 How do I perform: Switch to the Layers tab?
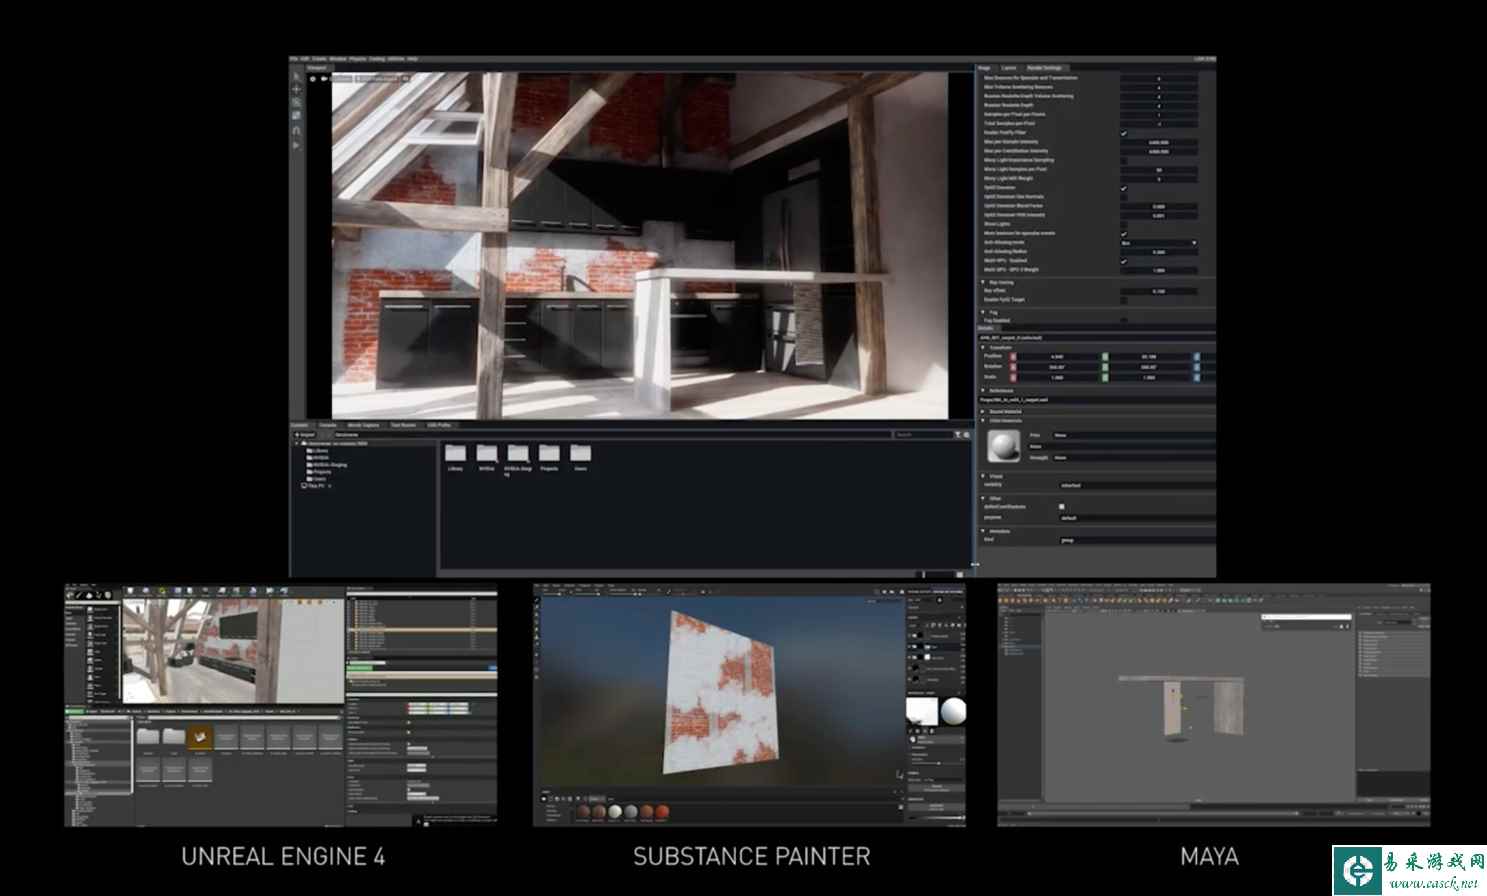coord(1009,68)
